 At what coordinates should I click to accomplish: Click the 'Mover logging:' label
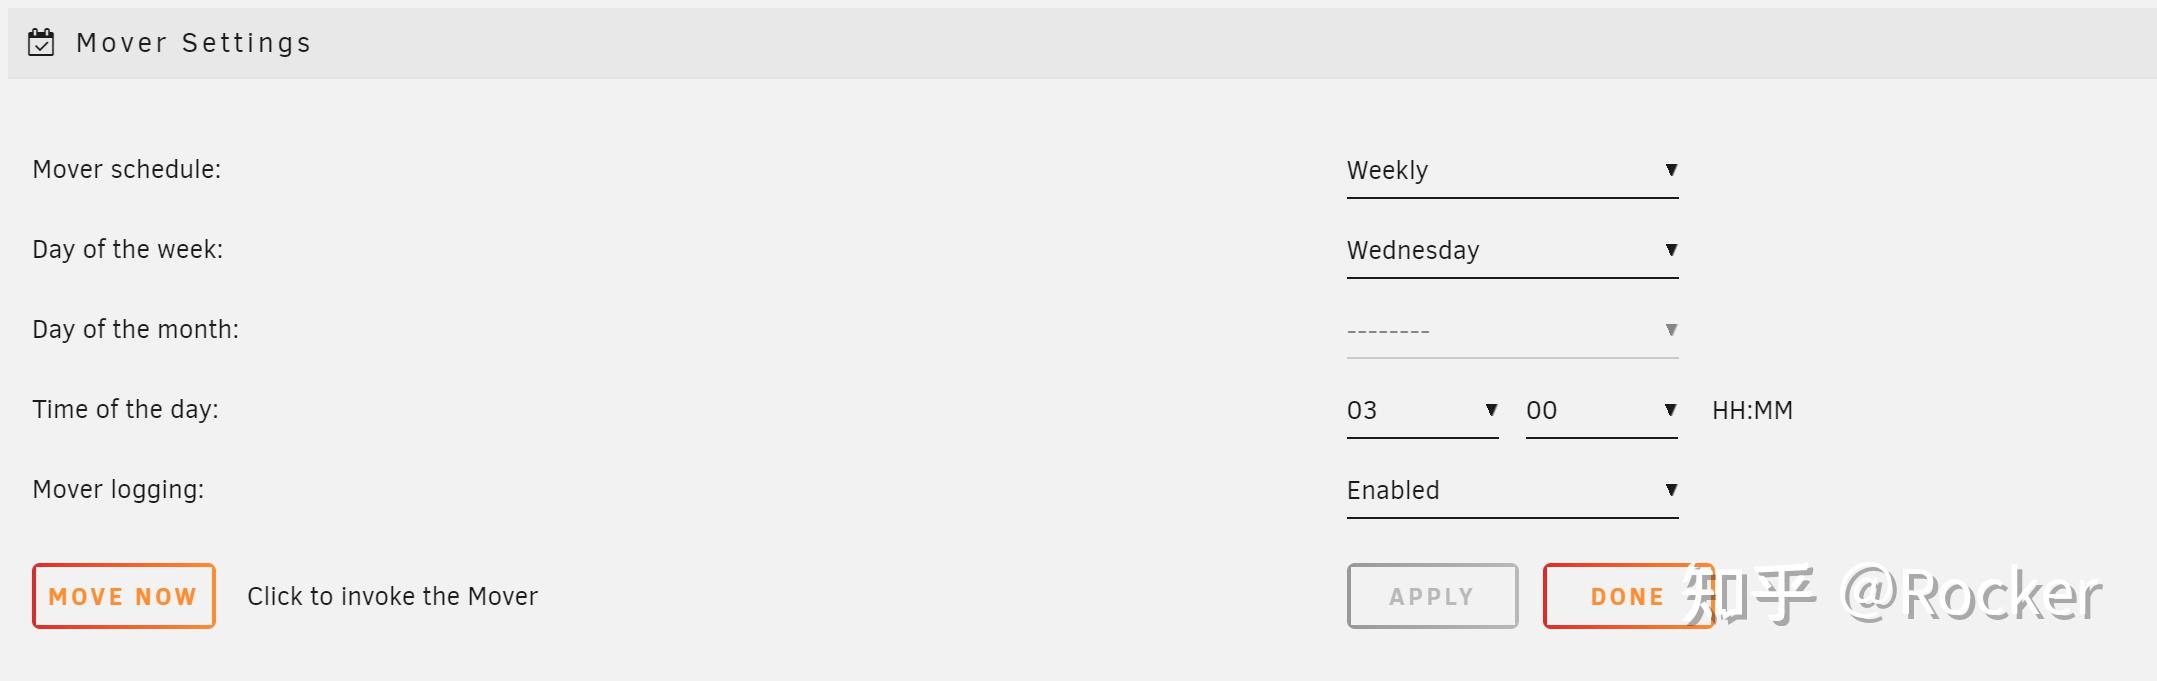point(118,490)
